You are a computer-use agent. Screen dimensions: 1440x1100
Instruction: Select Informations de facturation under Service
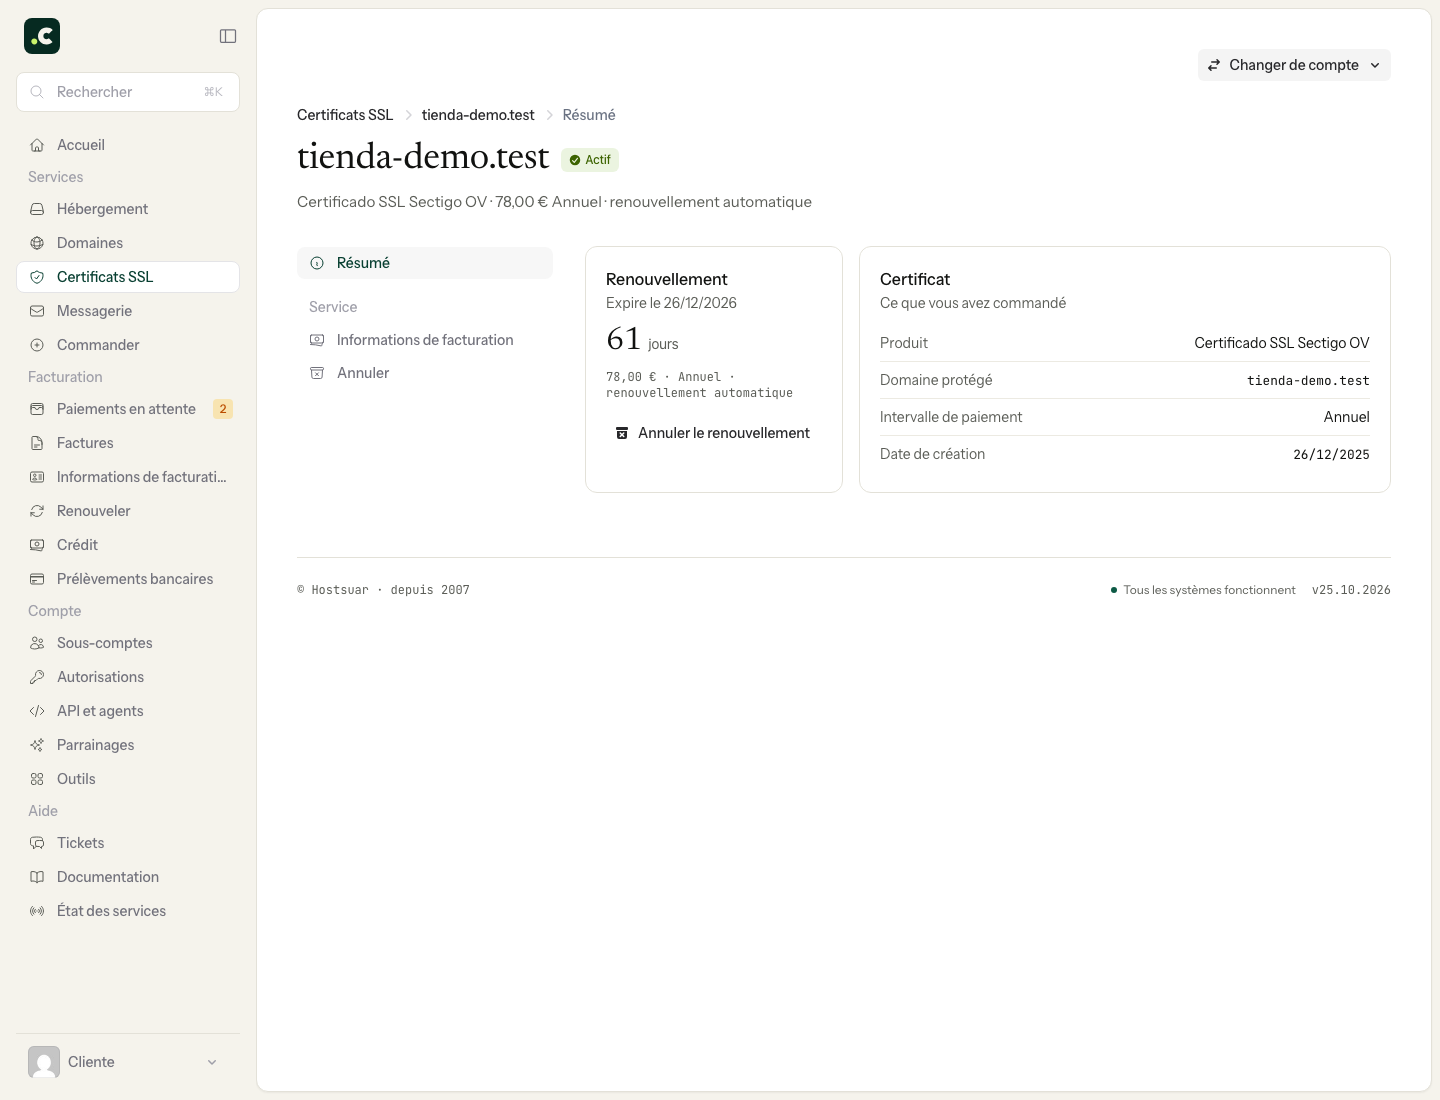(425, 340)
